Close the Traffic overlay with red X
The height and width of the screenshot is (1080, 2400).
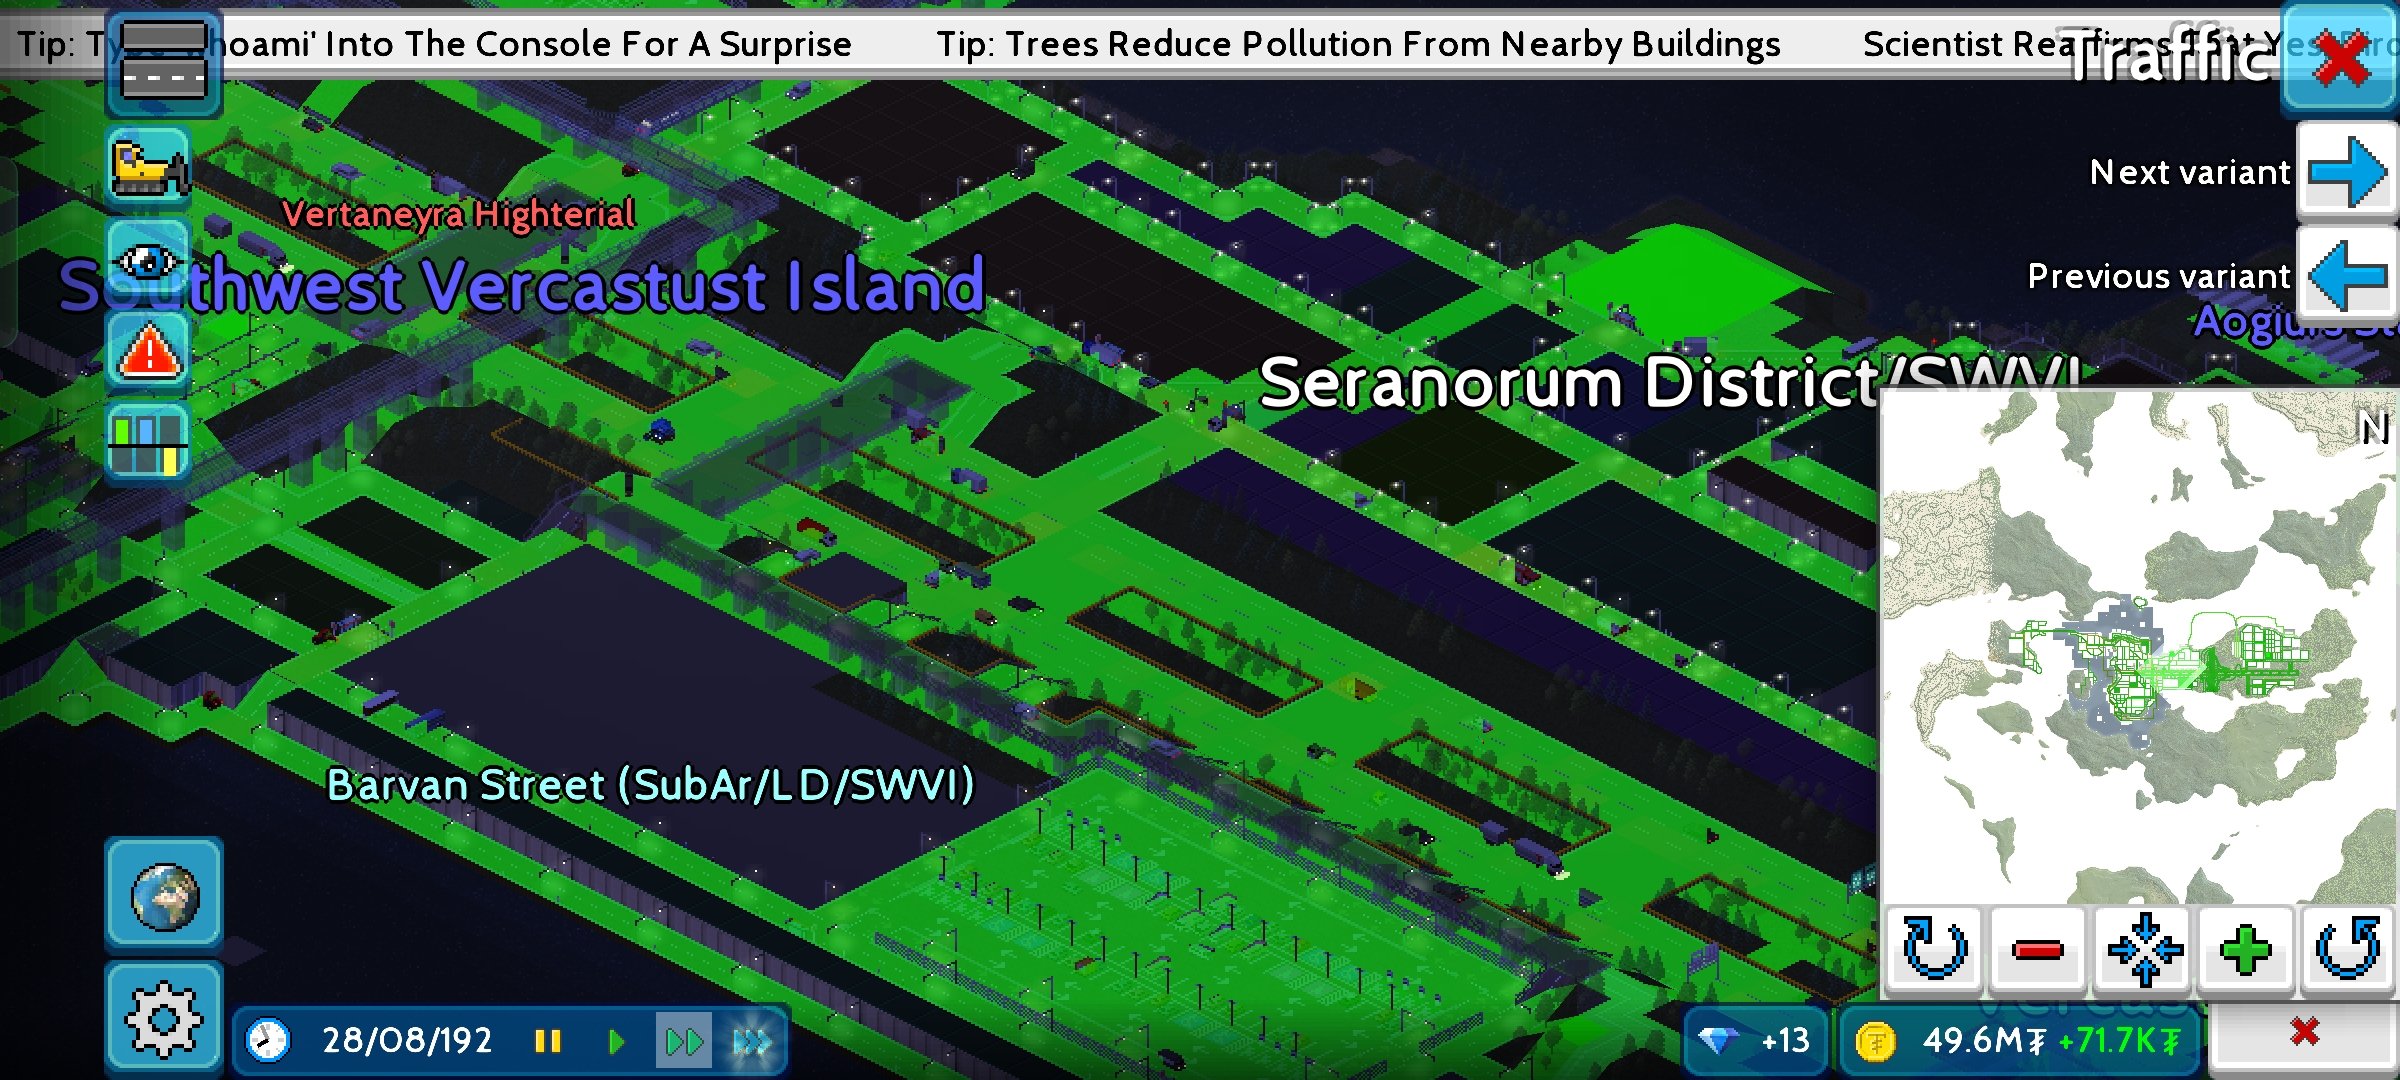pyautogui.click(x=2340, y=58)
